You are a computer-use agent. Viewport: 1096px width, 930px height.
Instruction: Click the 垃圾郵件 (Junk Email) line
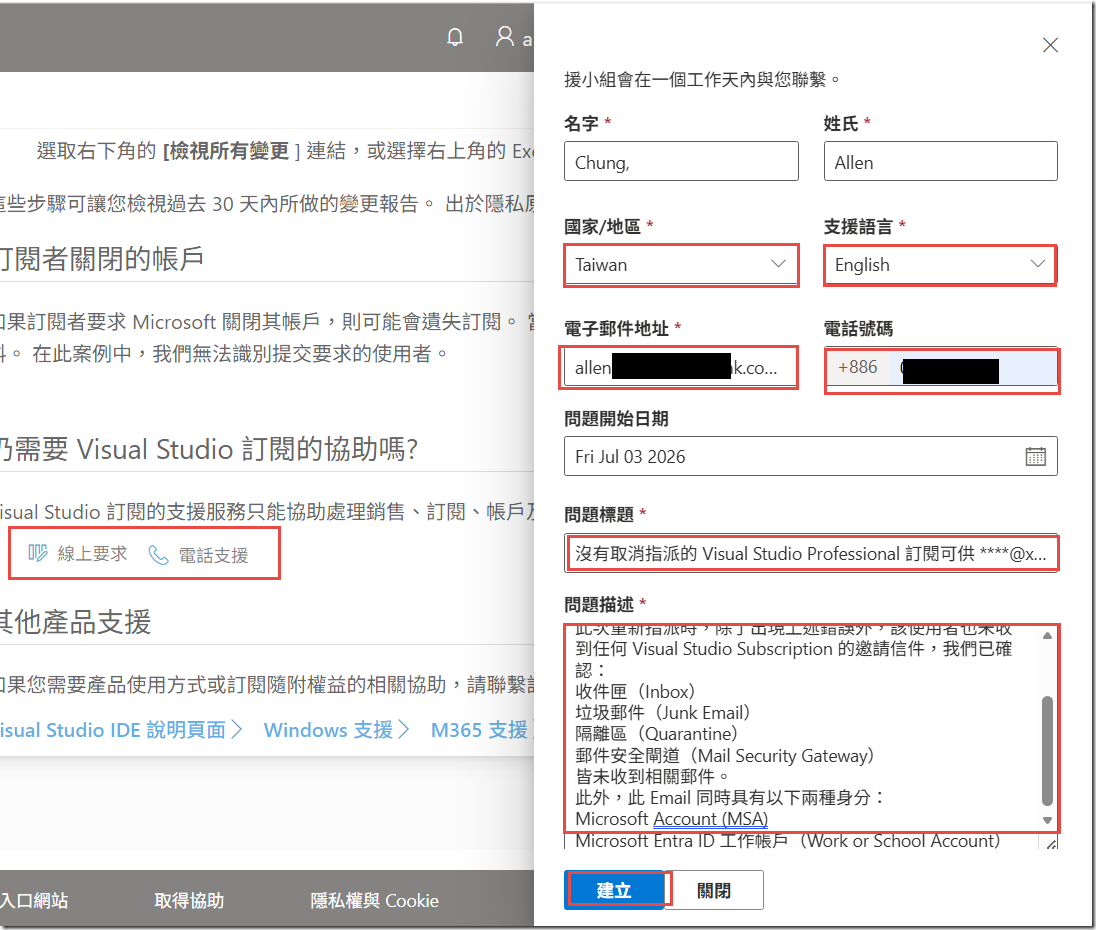coord(663,713)
